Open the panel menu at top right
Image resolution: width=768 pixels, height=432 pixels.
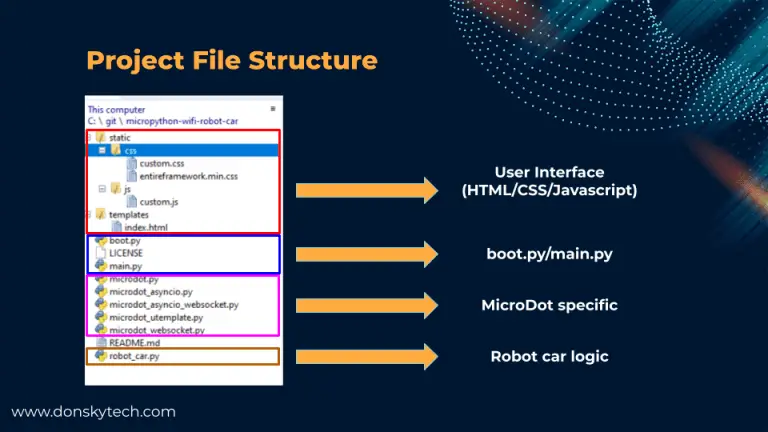[x=272, y=108]
